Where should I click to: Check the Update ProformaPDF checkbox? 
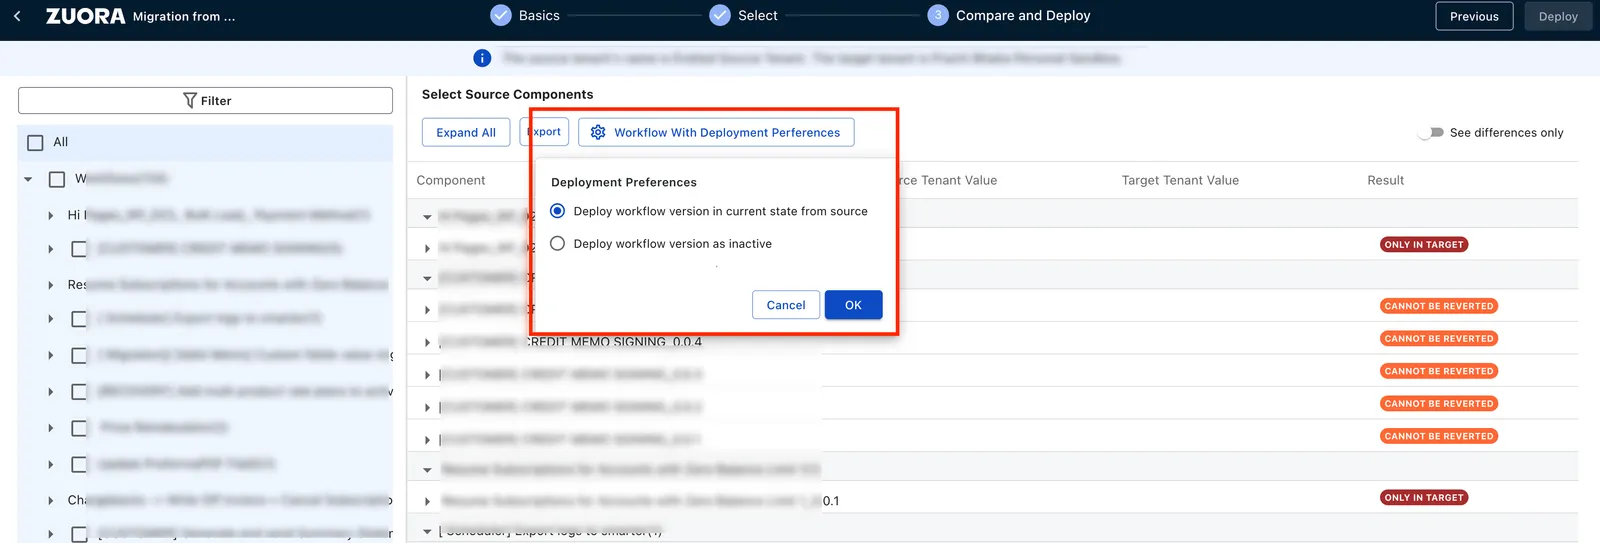coord(79,465)
